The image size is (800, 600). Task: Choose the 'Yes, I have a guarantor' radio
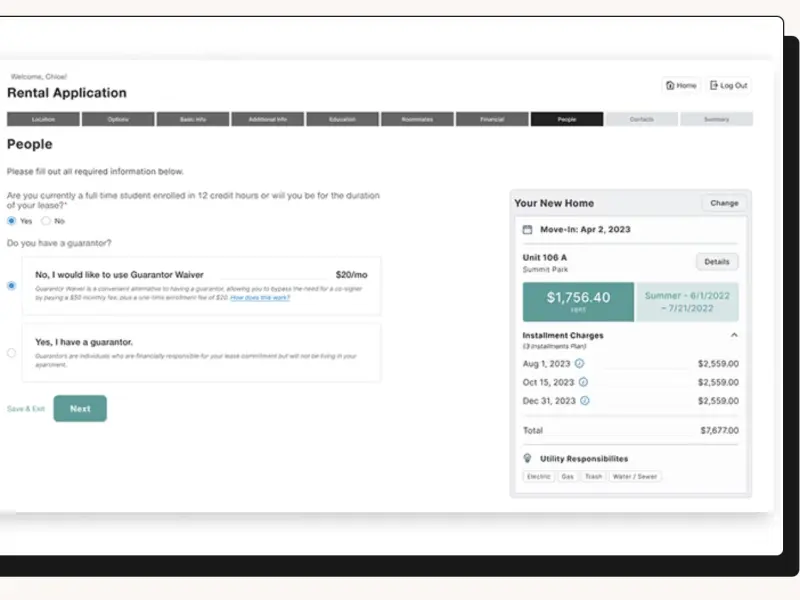click(12, 352)
